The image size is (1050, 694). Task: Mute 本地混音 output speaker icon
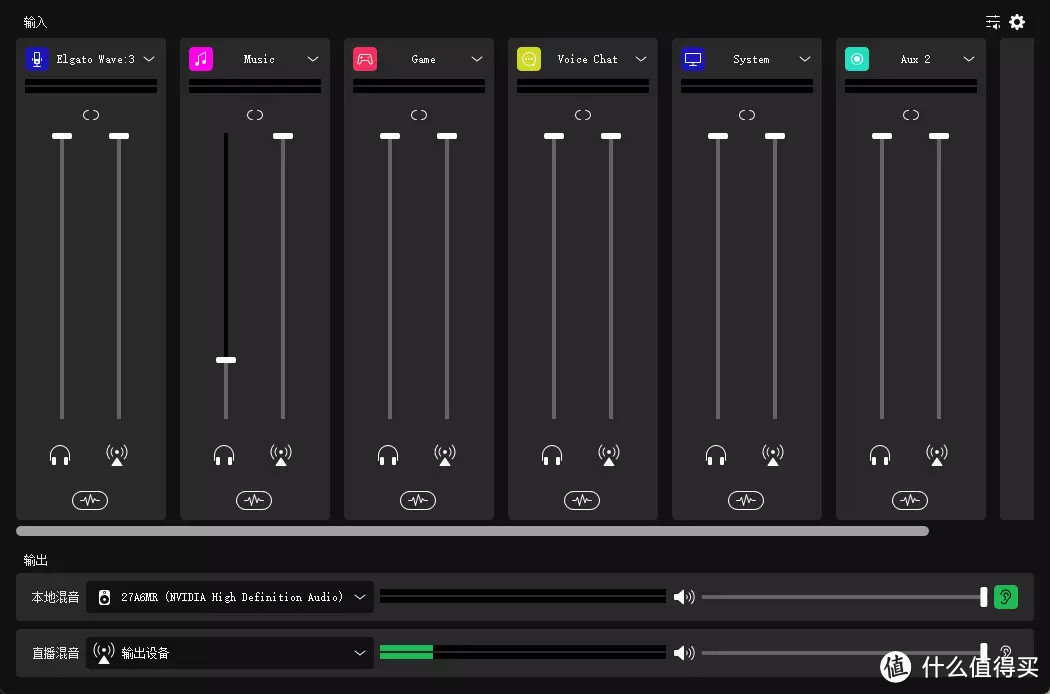[x=684, y=597]
